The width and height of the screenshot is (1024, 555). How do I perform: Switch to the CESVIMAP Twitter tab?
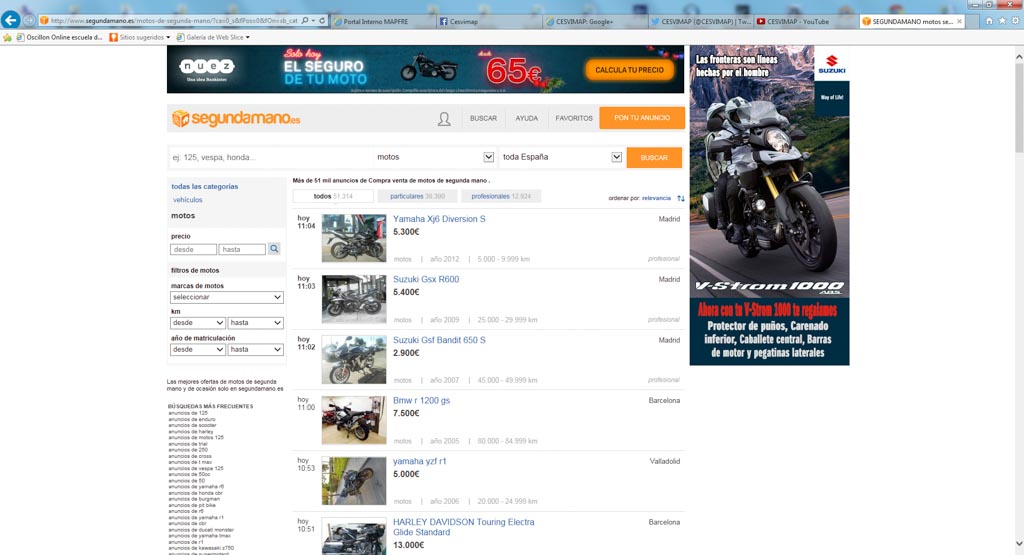[700, 22]
